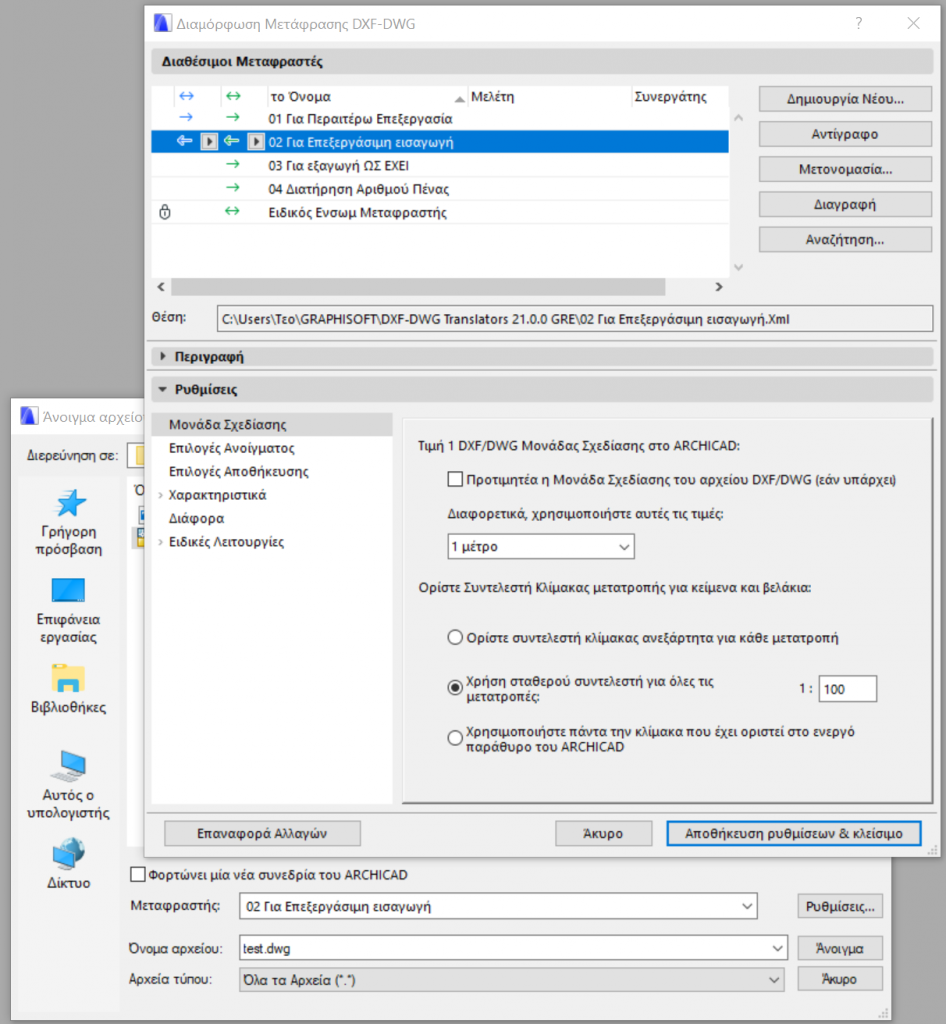The width and height of the screenshot is (946, 1024).
Task: Open Βιβλιοθήκες in the file dialog sidebar
Action: 69,689
